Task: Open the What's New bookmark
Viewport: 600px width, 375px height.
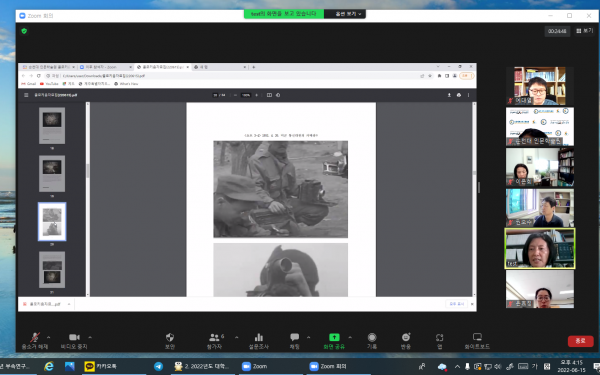Action: [126, 83]
